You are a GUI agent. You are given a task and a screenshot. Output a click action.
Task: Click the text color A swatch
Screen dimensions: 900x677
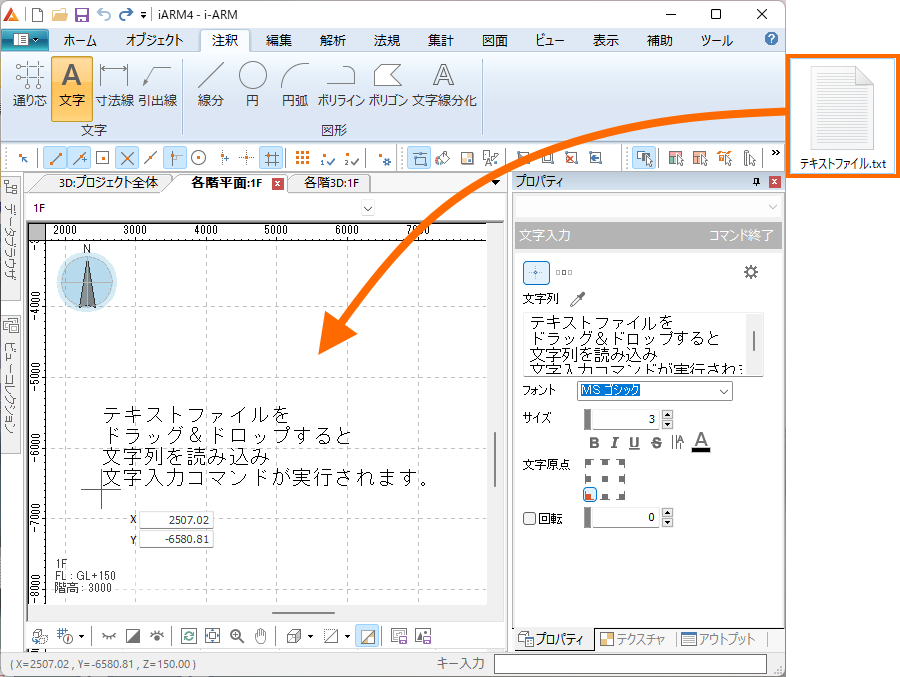[x=701, y=442]
